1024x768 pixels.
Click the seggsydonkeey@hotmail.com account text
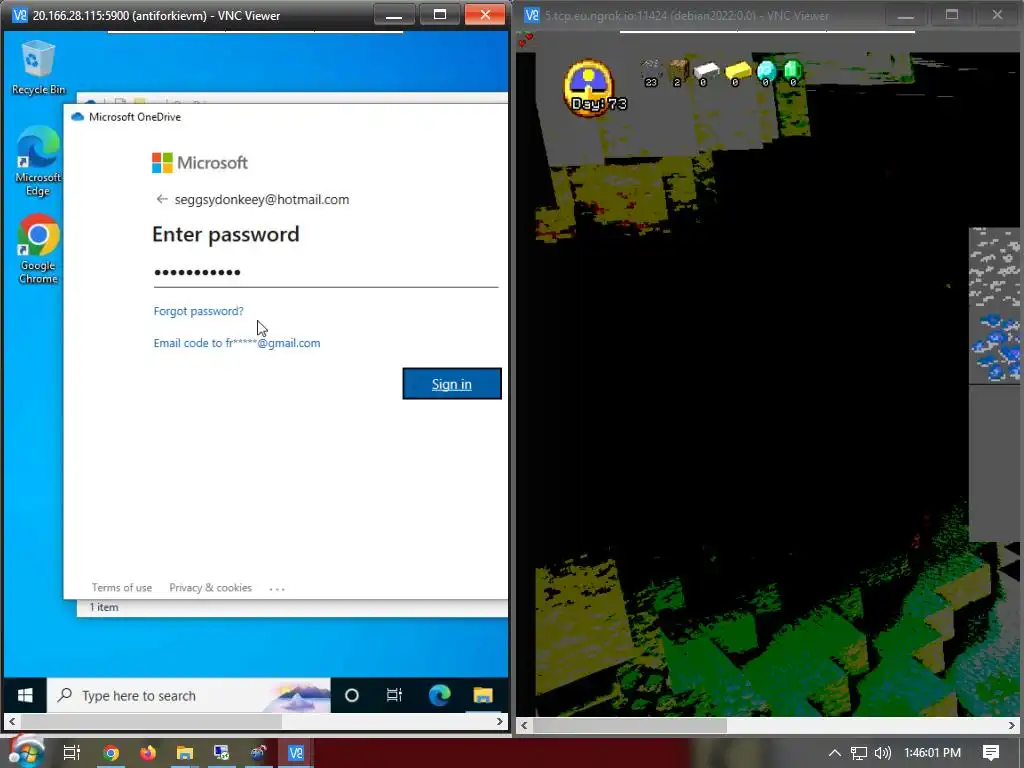point(262,199)
